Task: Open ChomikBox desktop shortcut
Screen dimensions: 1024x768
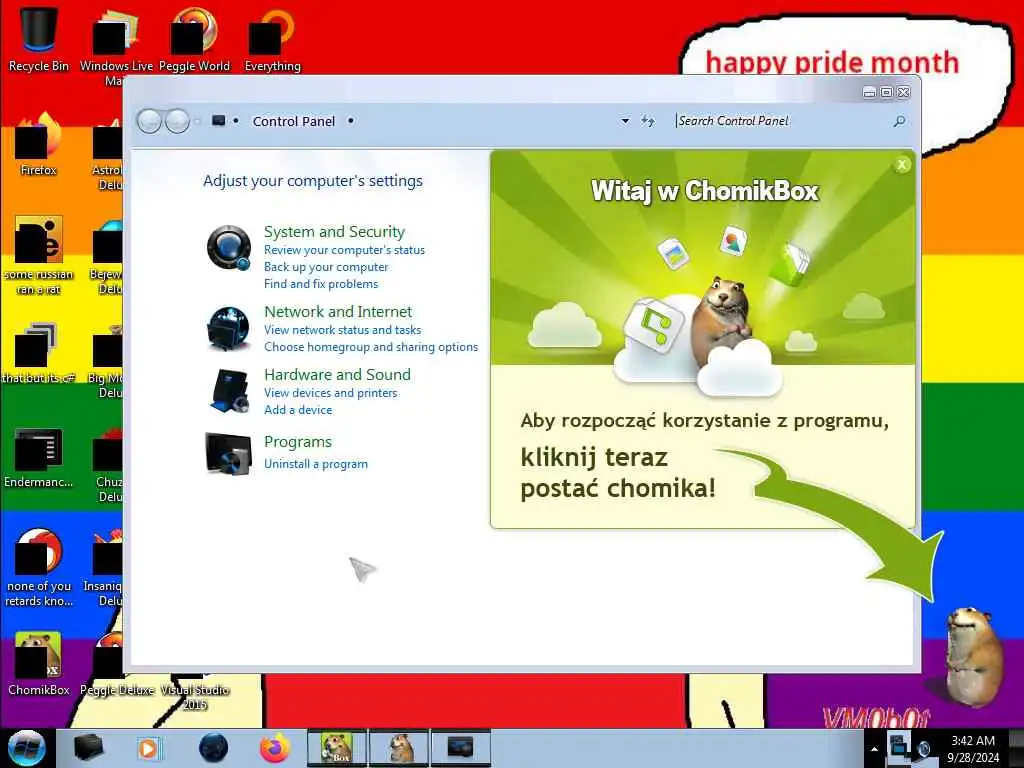Action: 39,664
